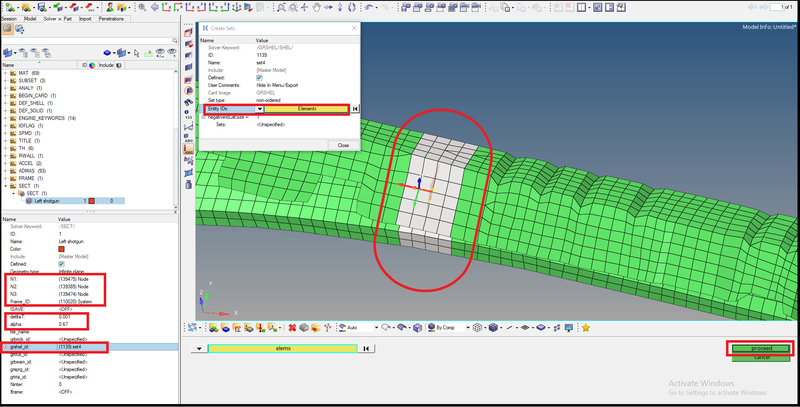
Task: Collapse the SECT (1) top folder
Action: (6, 186)
